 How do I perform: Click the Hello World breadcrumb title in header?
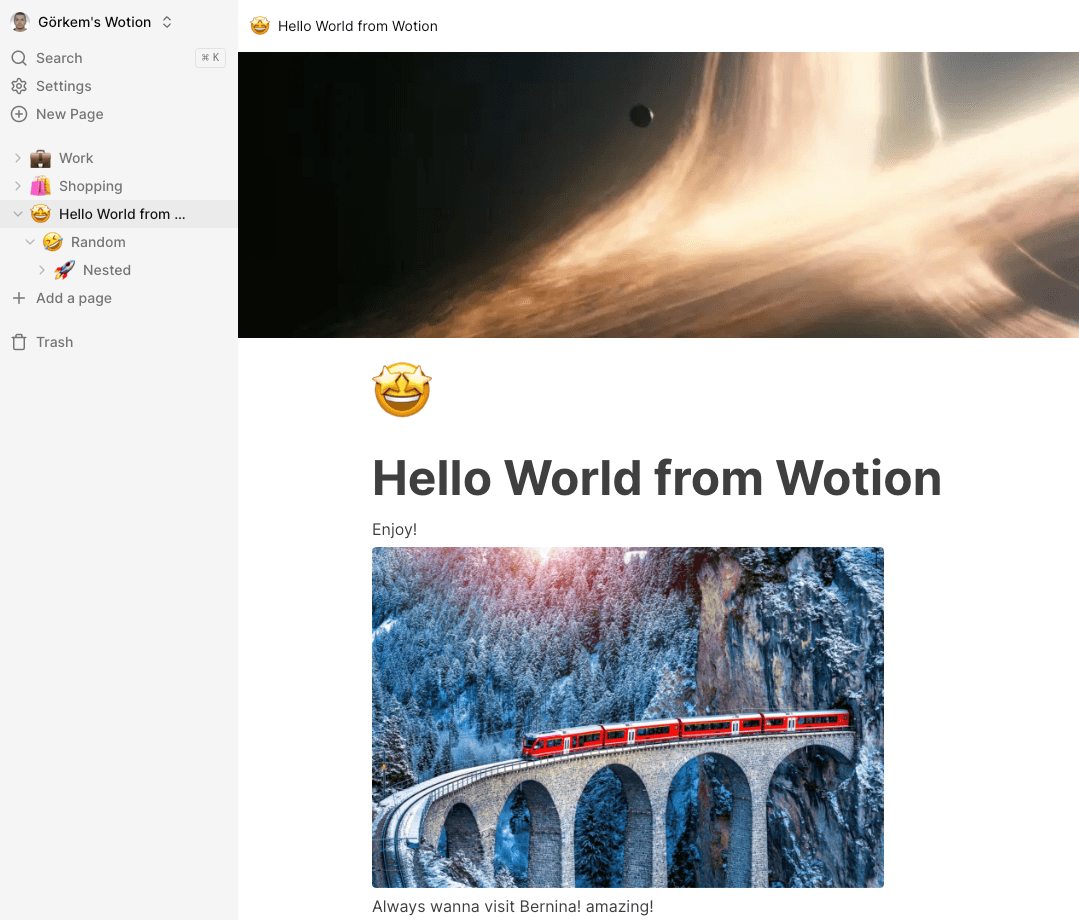point(357,26)
